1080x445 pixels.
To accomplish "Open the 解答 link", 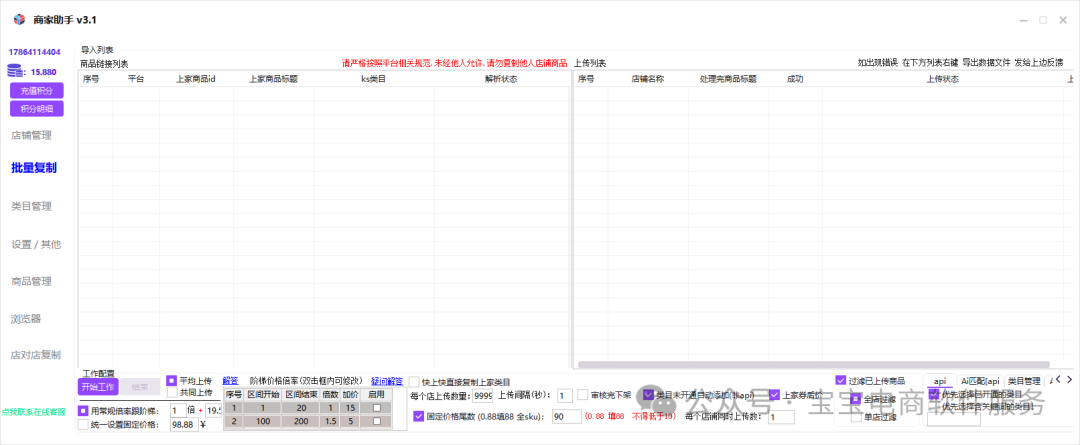I will click(x=231, y=380).
